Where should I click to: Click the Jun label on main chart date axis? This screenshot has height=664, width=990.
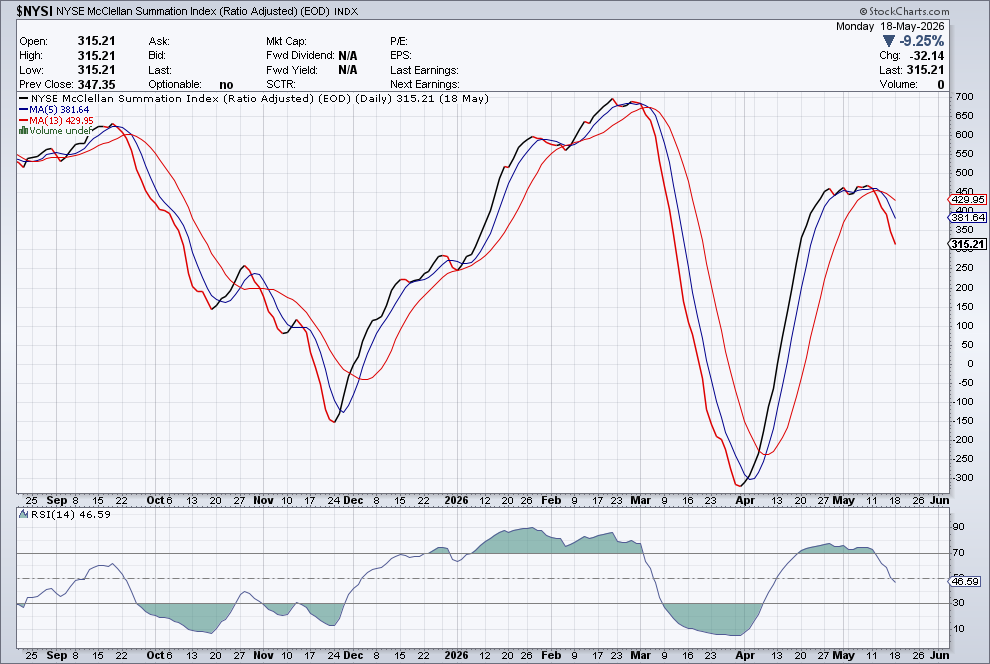tap(939, 501)
